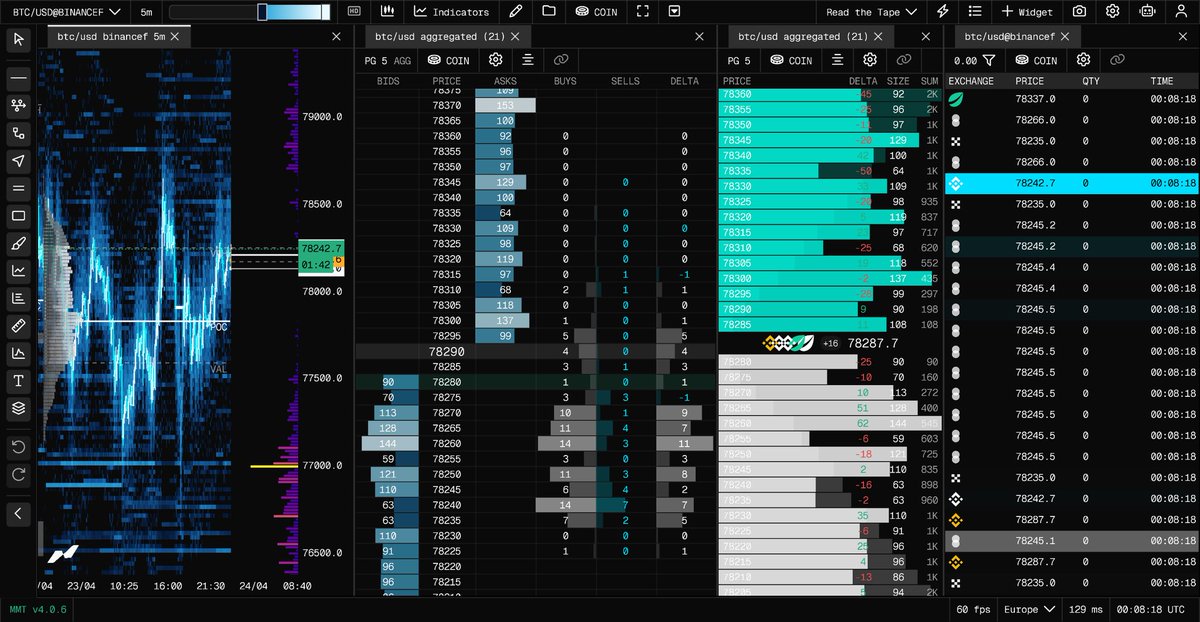
Task: Click the 78290 price row in ladder
Action: pos(535,352)
